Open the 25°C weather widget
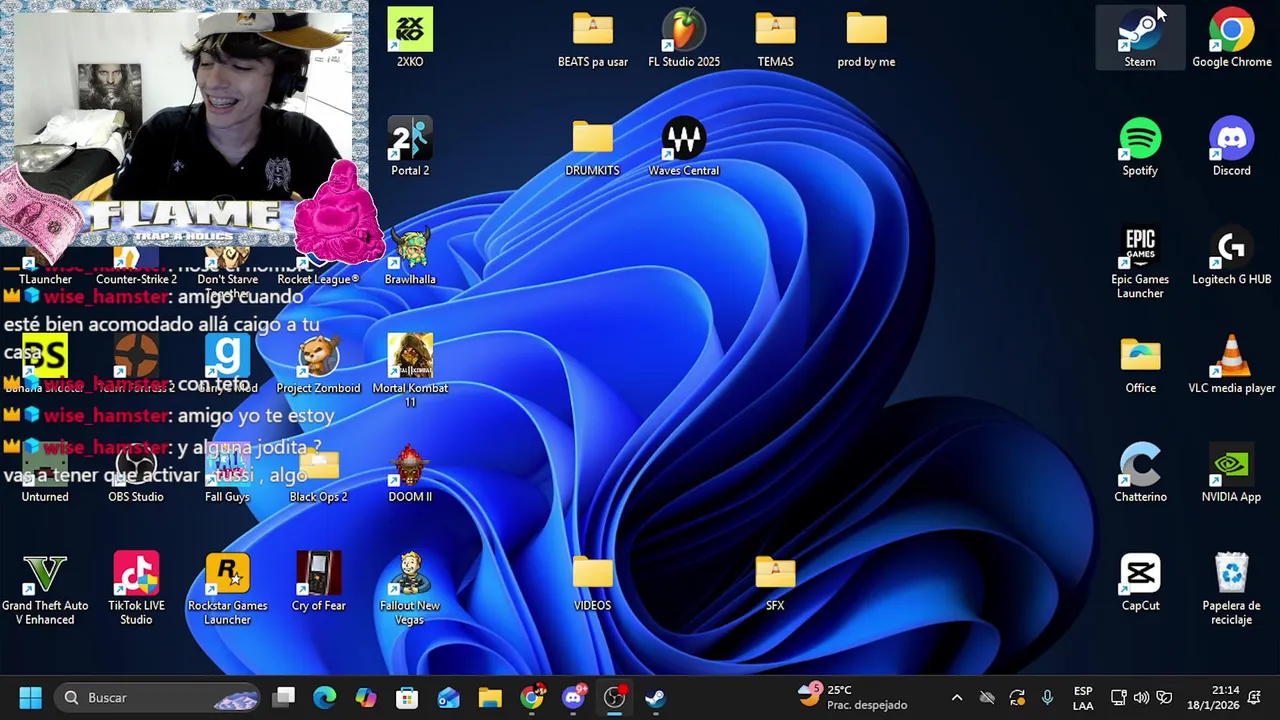 (852, 697)
